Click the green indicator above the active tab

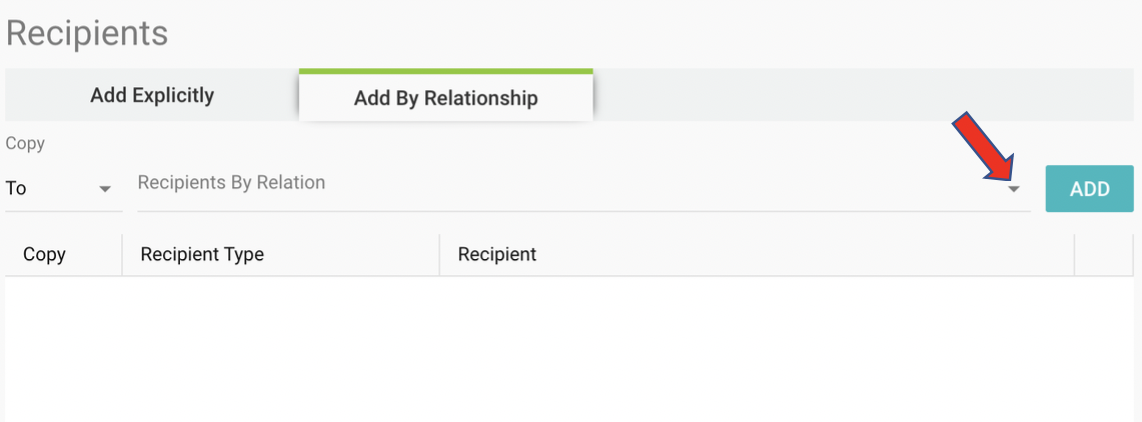446,71
